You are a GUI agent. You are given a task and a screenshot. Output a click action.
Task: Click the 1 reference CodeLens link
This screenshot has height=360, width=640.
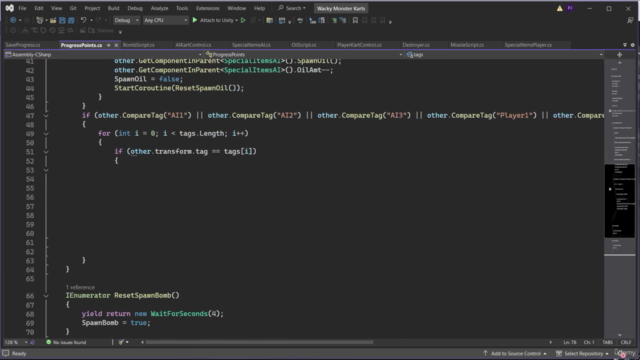pos(80,287)
